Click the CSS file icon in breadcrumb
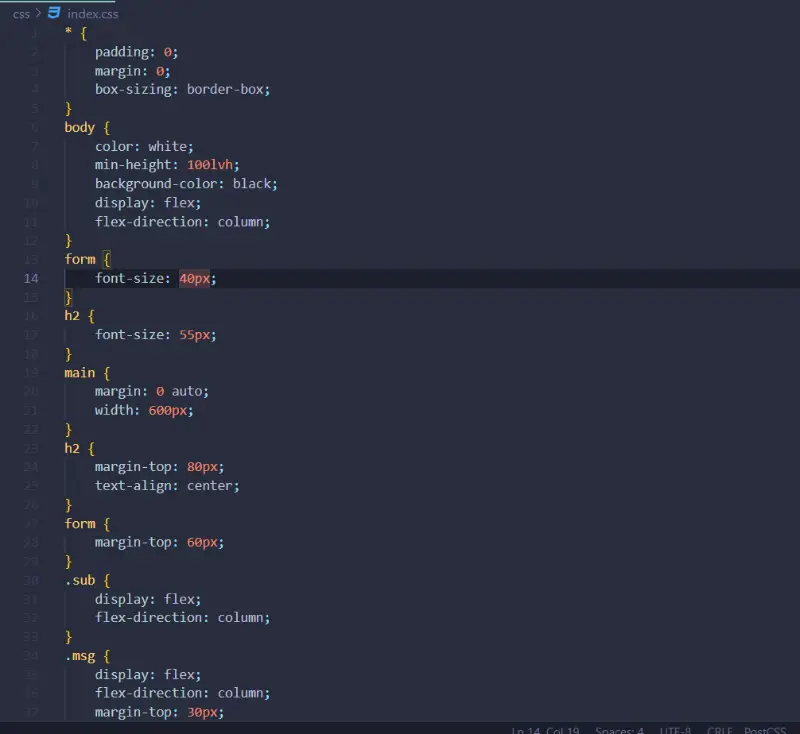Screen dimensions: 800x734 pyautogui.click(x=54, y=14)
